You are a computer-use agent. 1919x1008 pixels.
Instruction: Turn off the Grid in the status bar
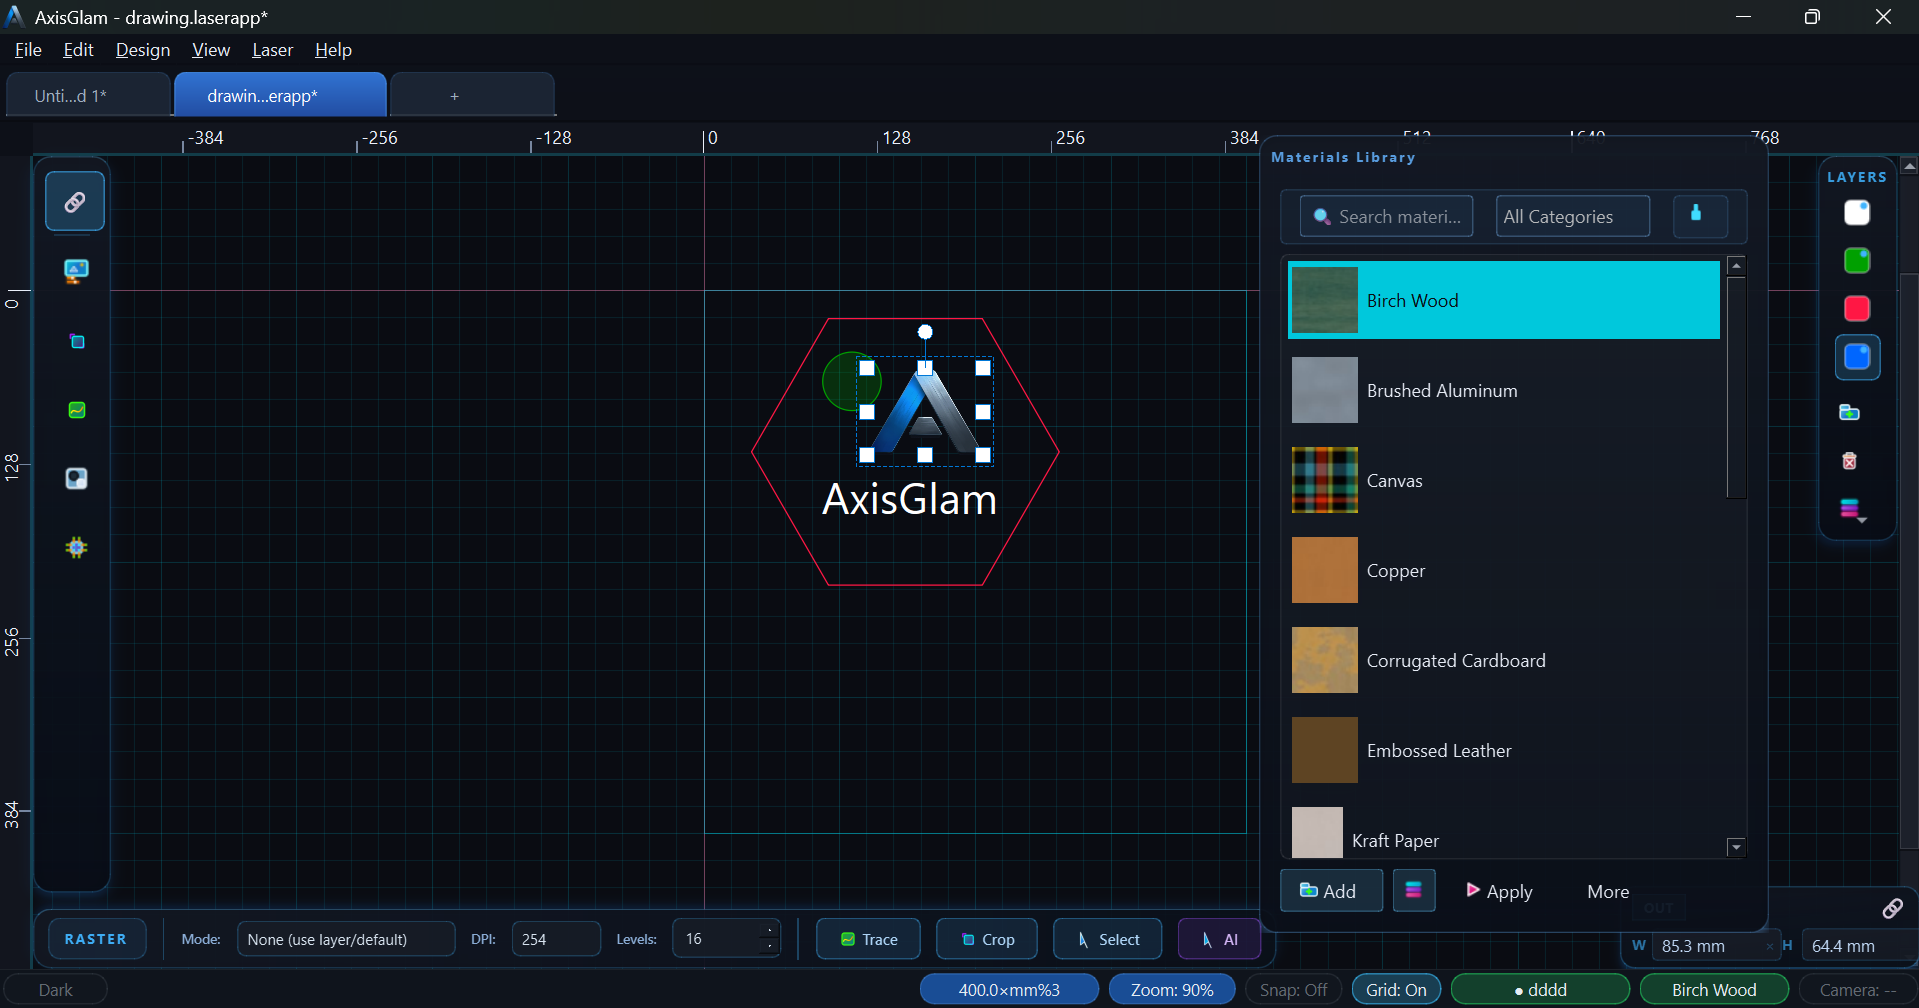click(x=1395, y=989)
